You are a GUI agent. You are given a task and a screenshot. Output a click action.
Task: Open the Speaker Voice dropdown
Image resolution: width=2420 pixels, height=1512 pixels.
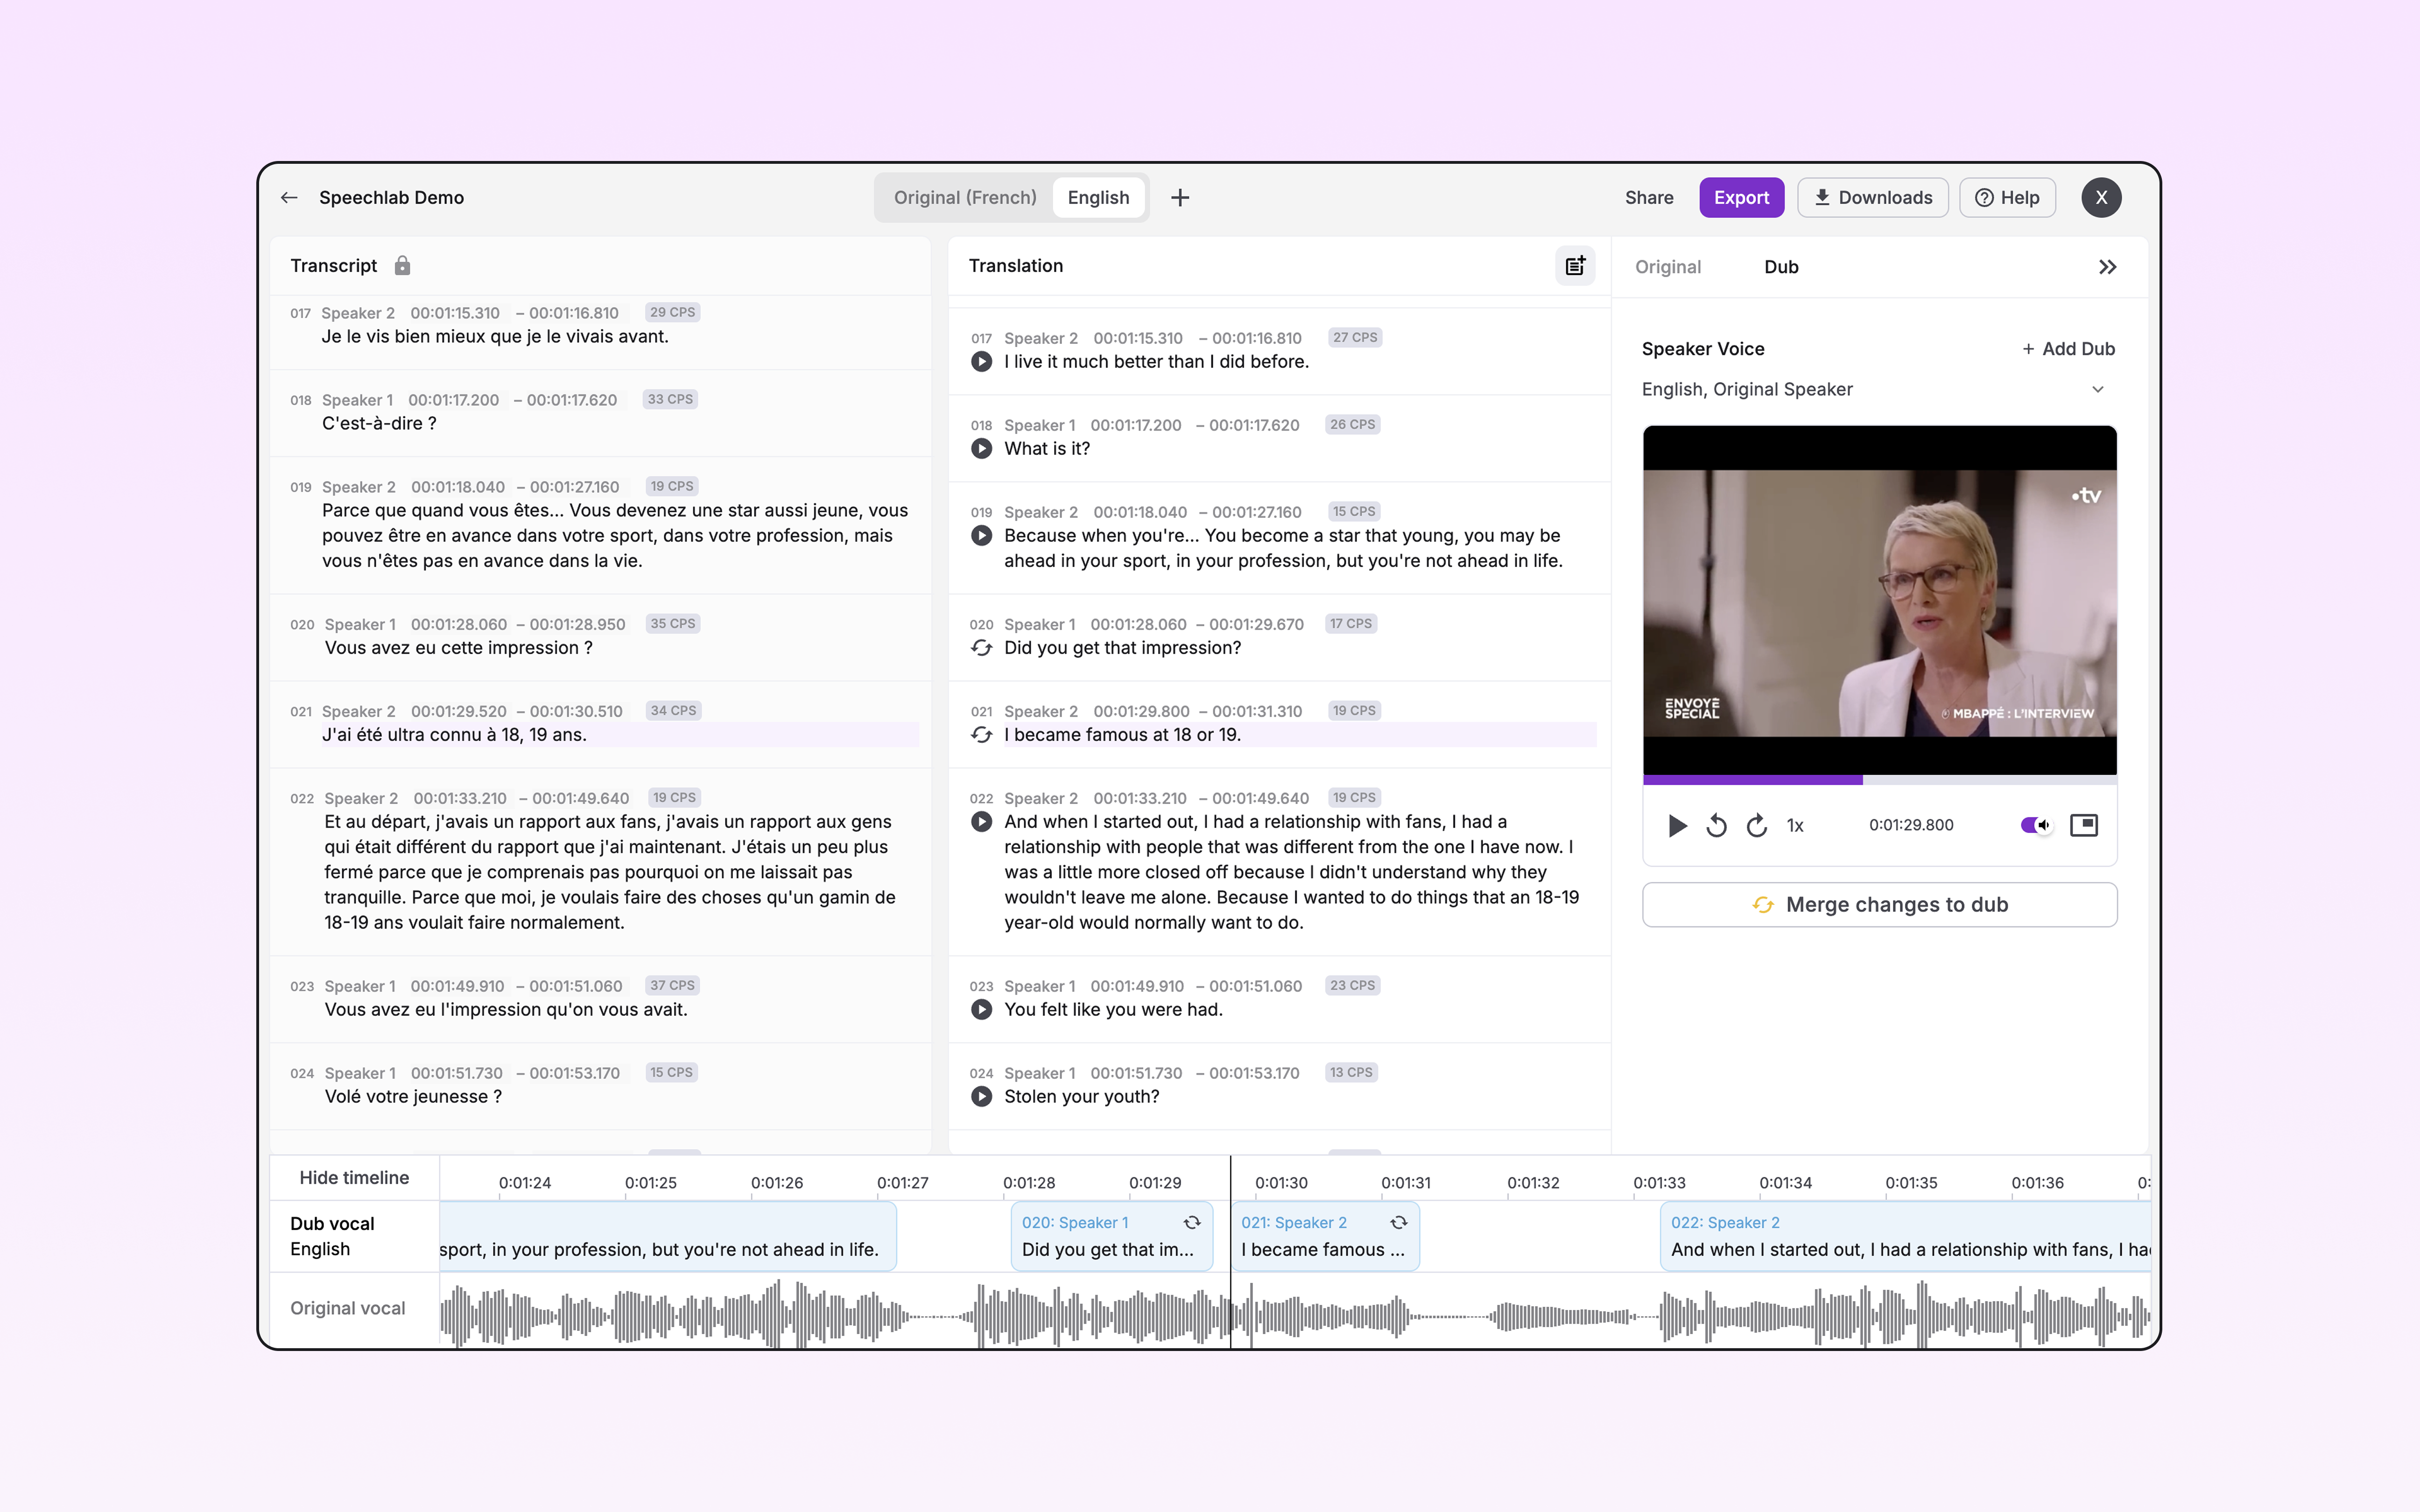click(x=1878, y=389)
